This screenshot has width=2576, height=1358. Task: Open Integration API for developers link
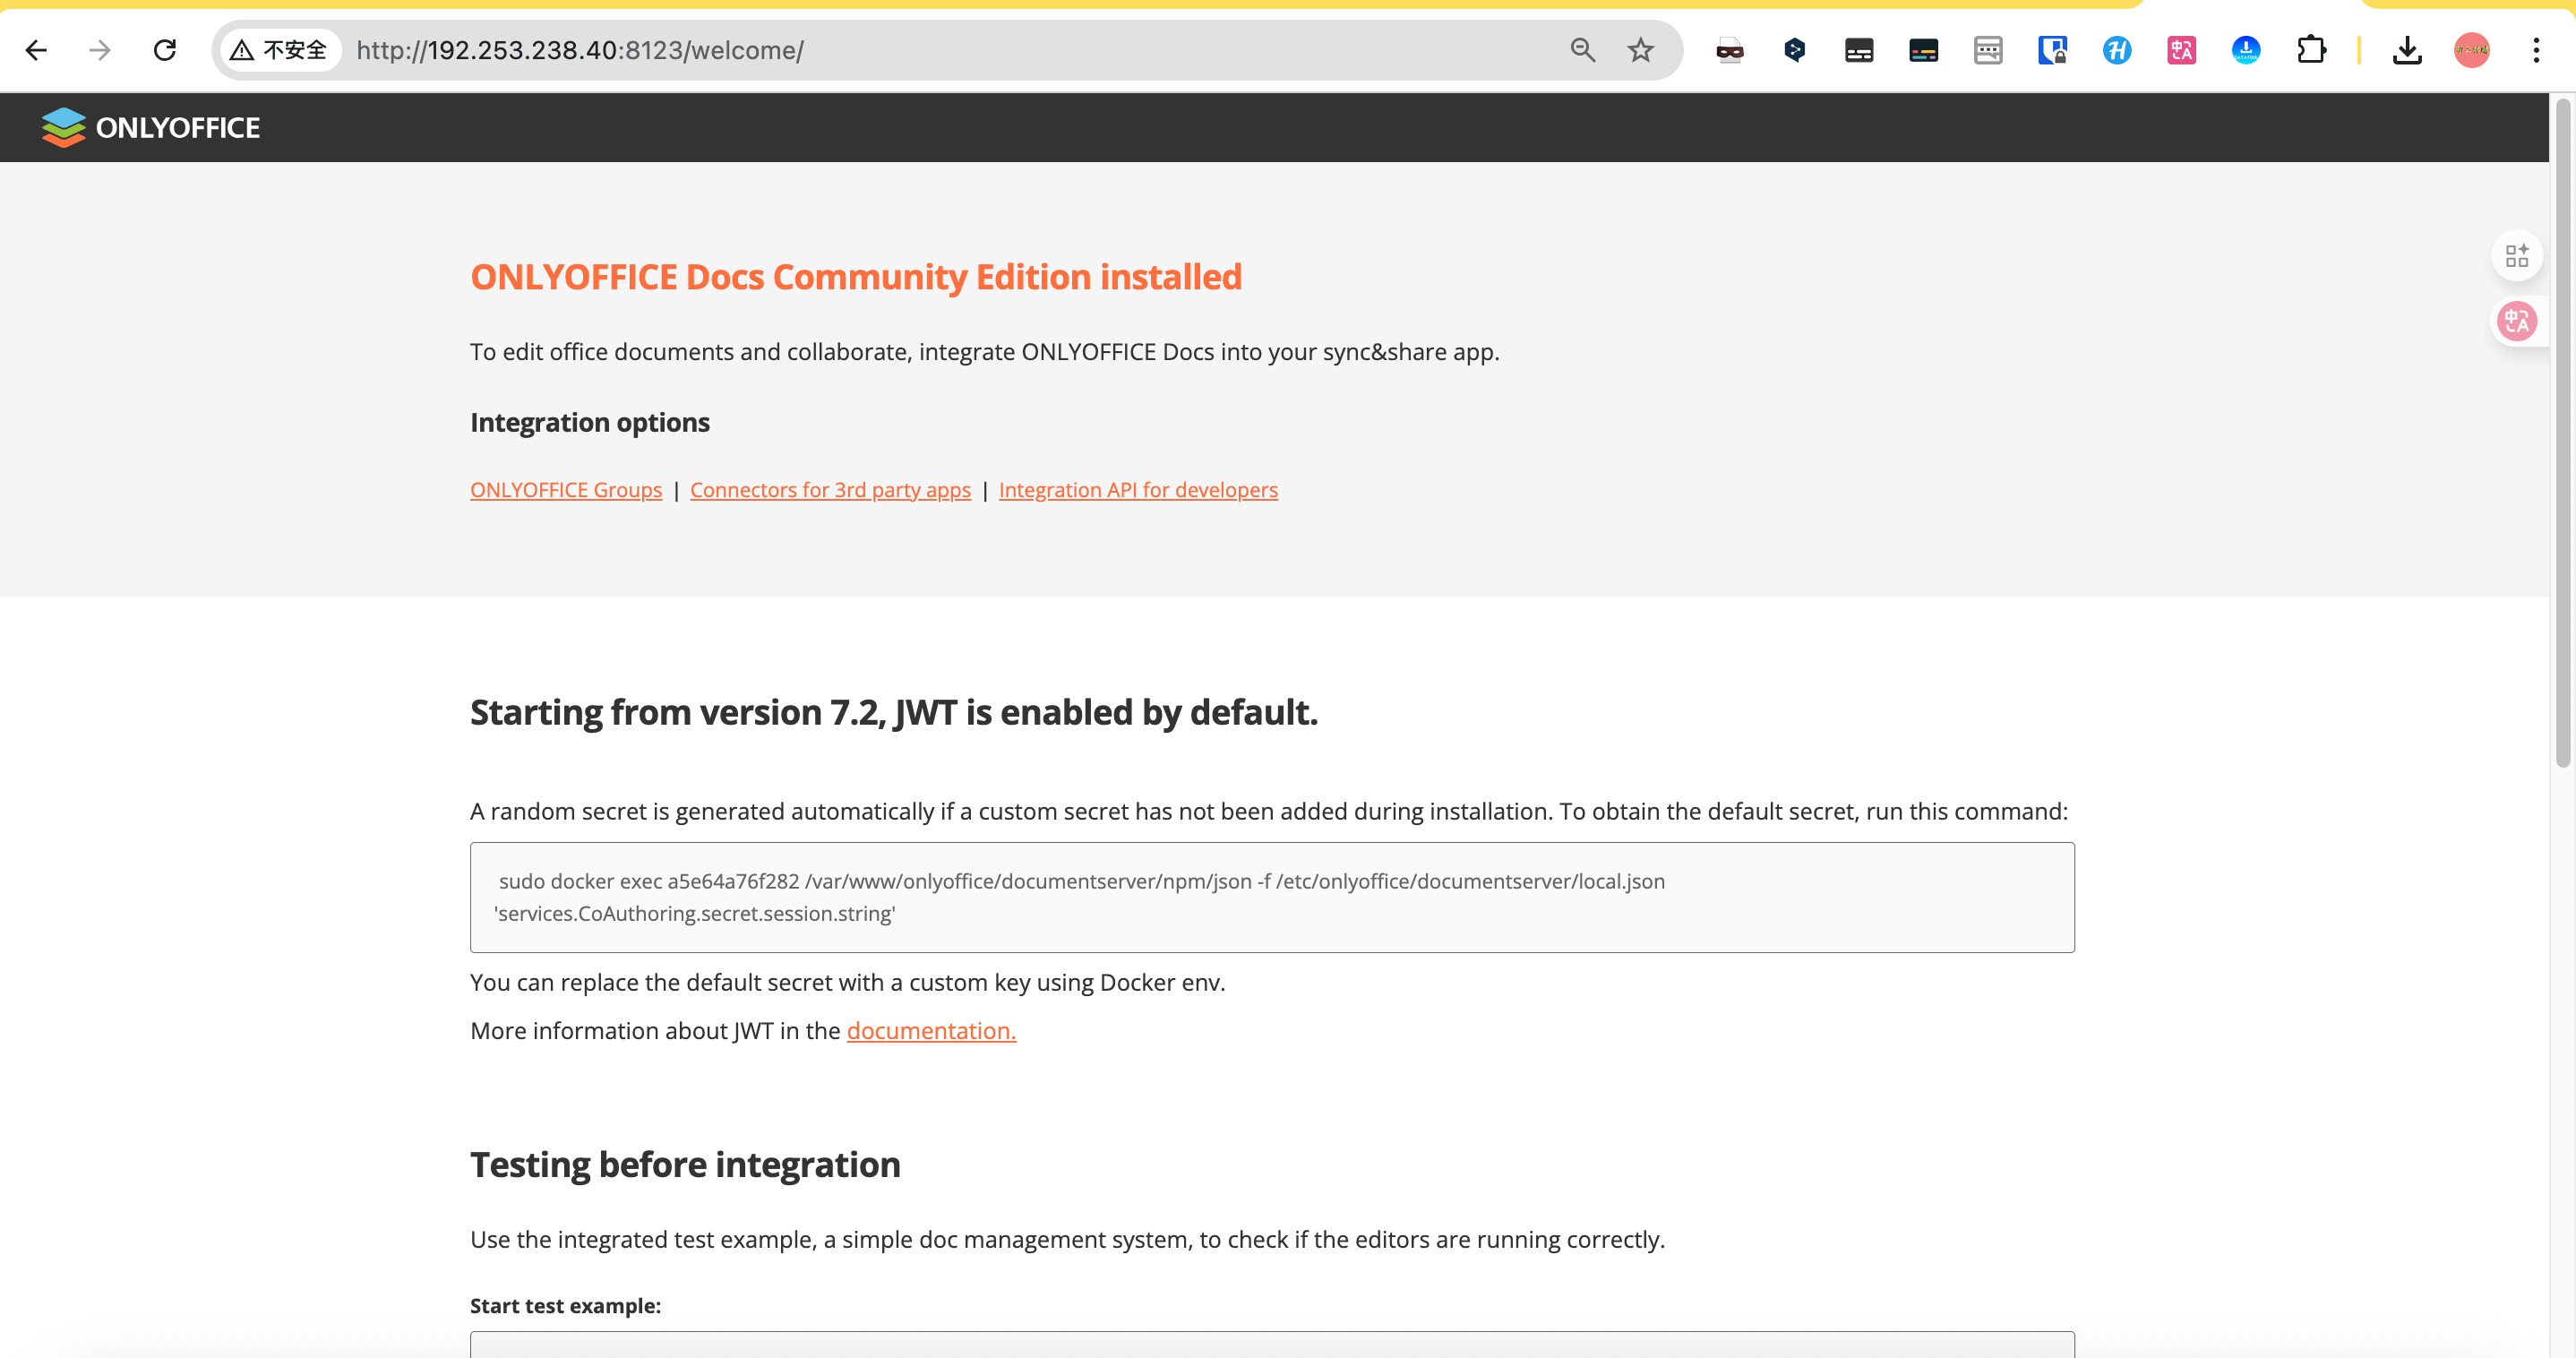(1138, 490)
